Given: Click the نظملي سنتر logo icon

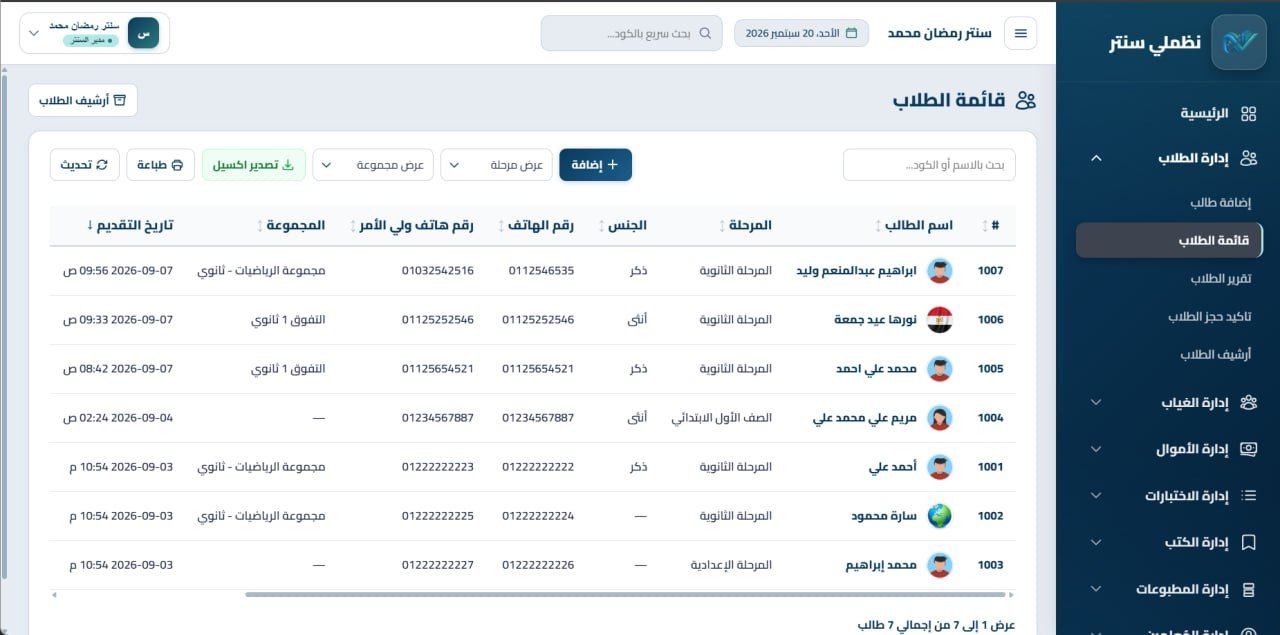Looking at the screenshot, I should pos(1238,42).
